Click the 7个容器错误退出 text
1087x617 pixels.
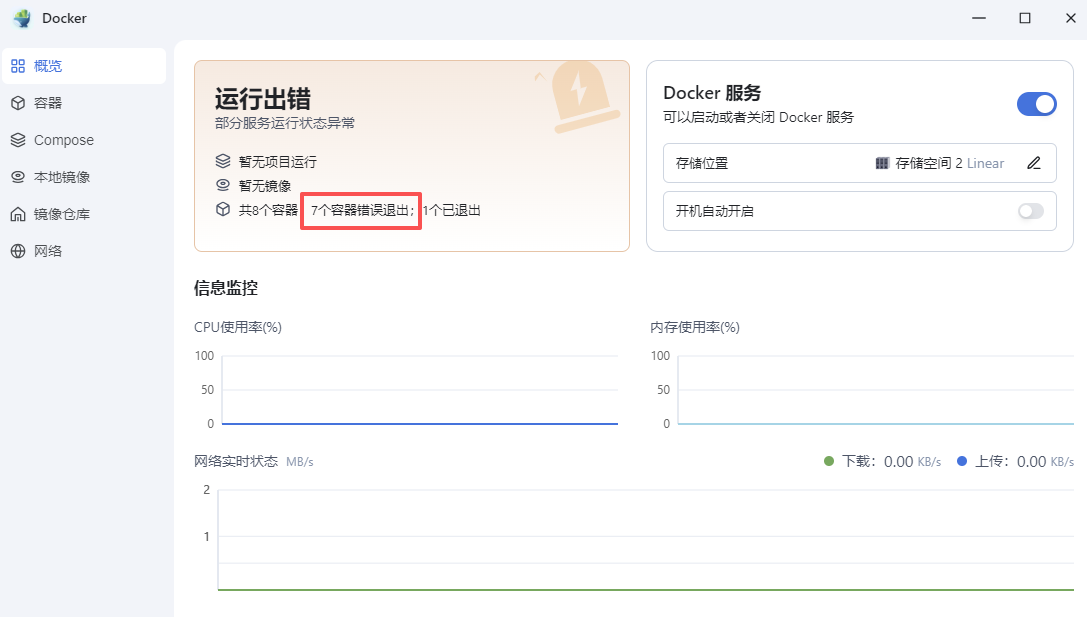[x=363, y=210]
